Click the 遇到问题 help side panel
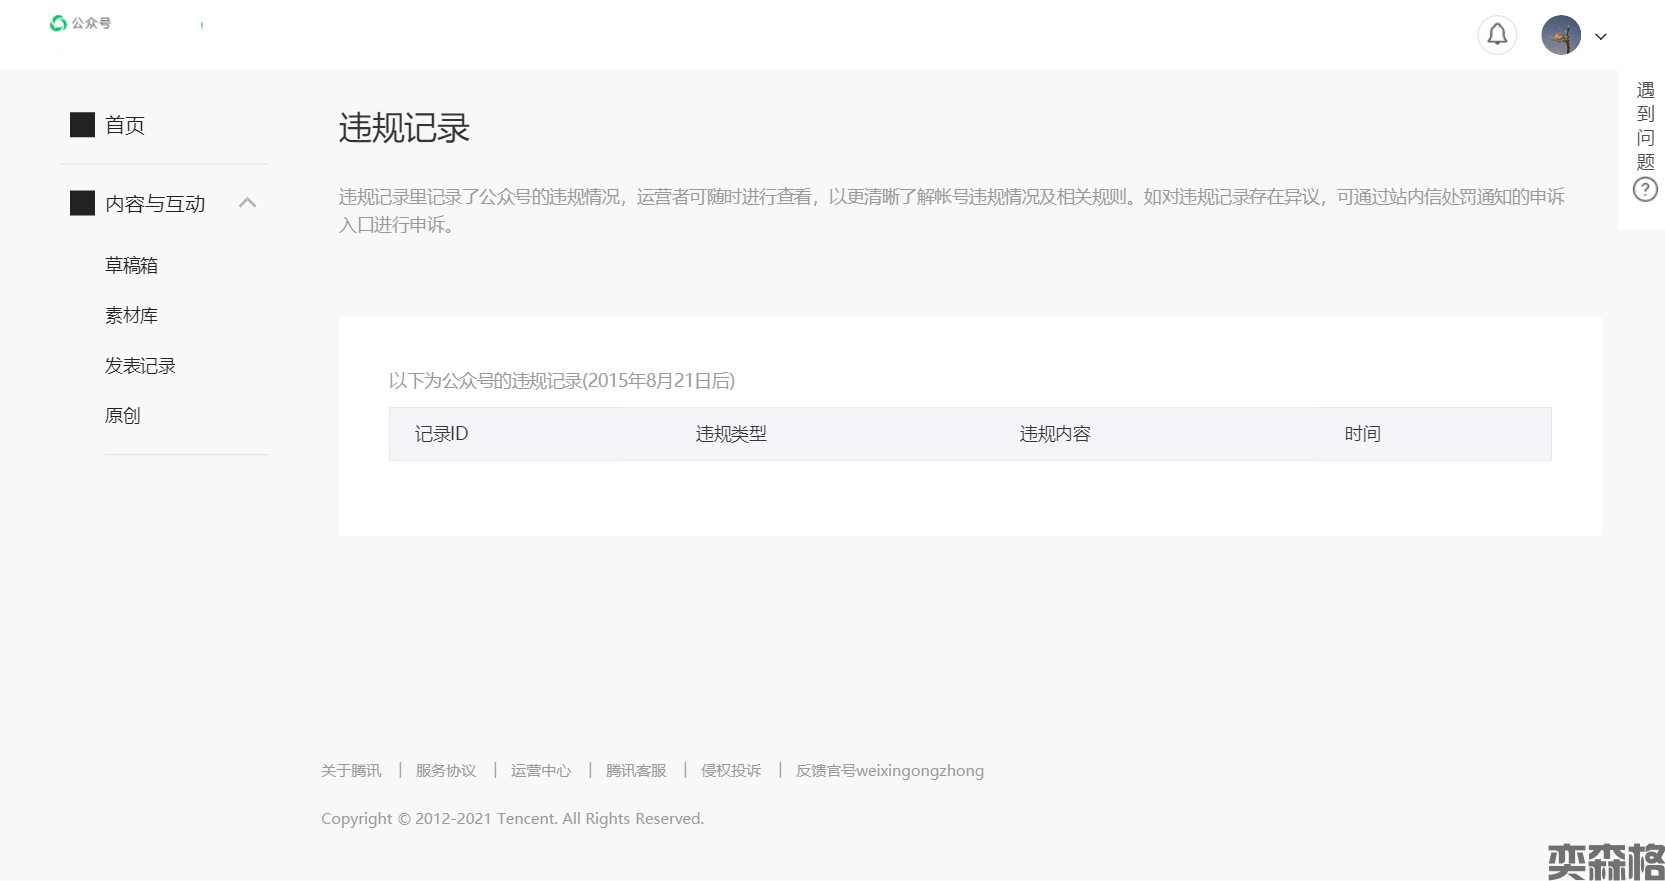 point(1645,126)
